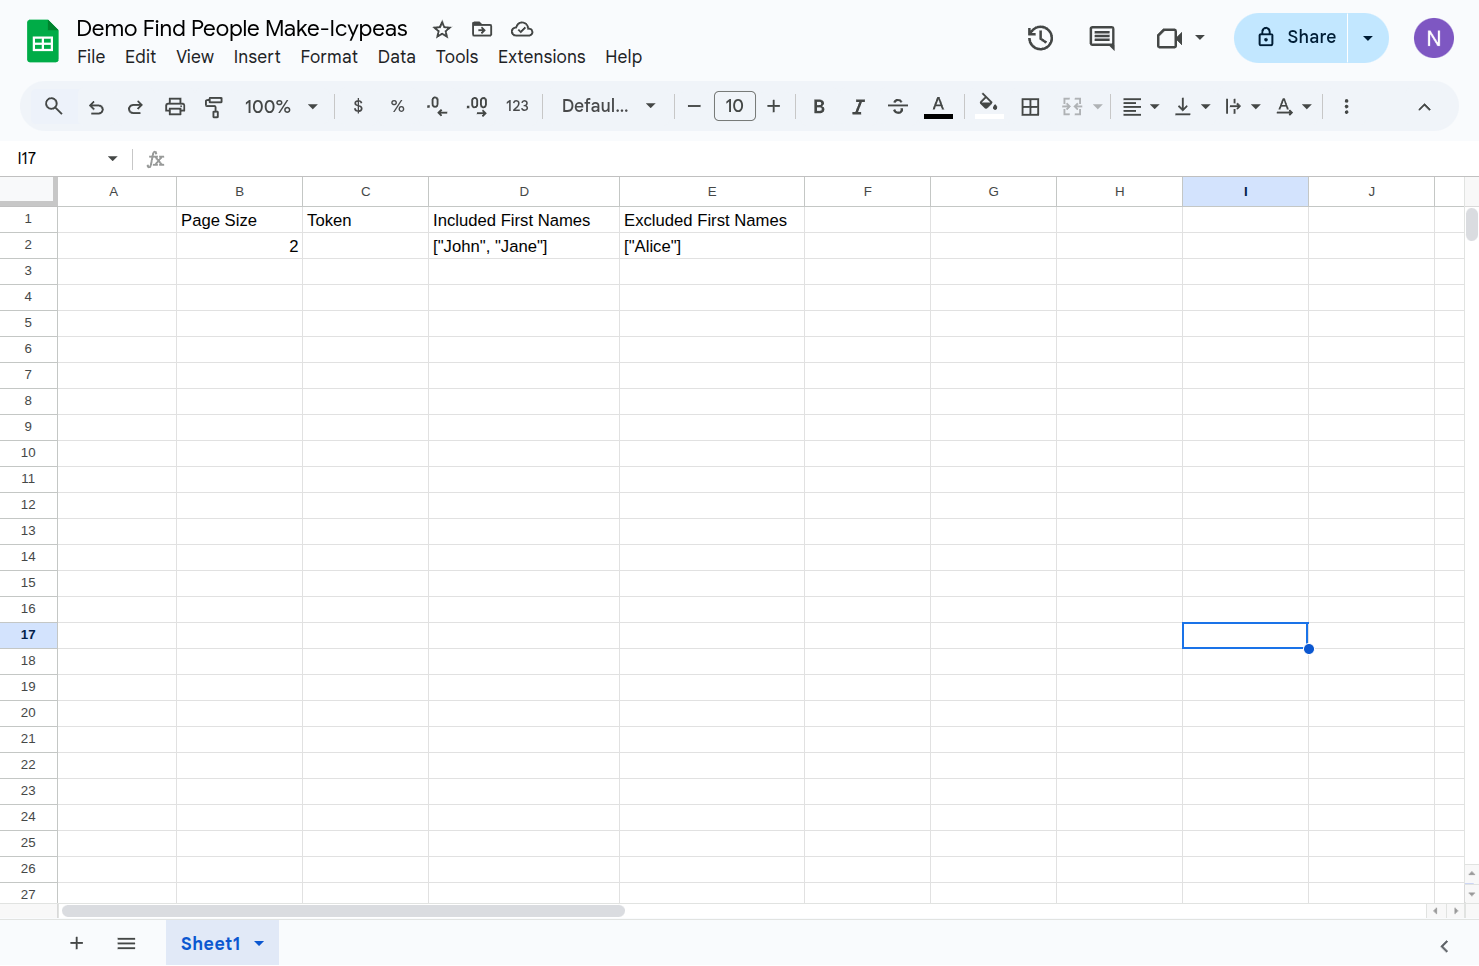
Task: Open the text wrapping dropdown
Action: [1242, 107]
